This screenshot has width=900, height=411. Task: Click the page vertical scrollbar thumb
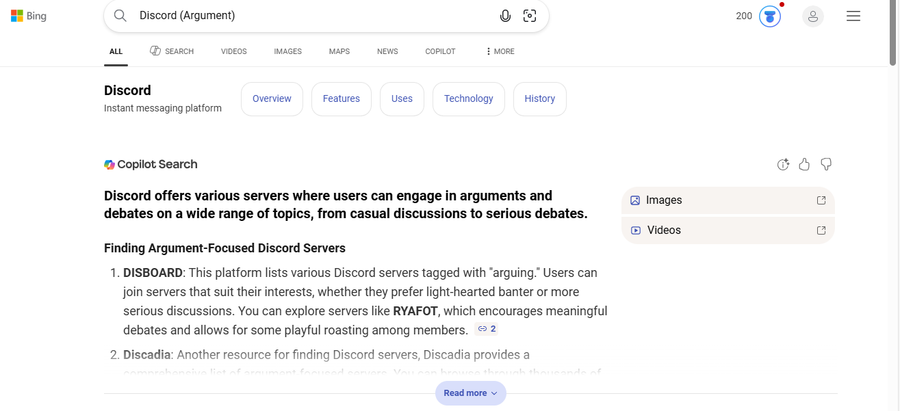coord(893,32)
